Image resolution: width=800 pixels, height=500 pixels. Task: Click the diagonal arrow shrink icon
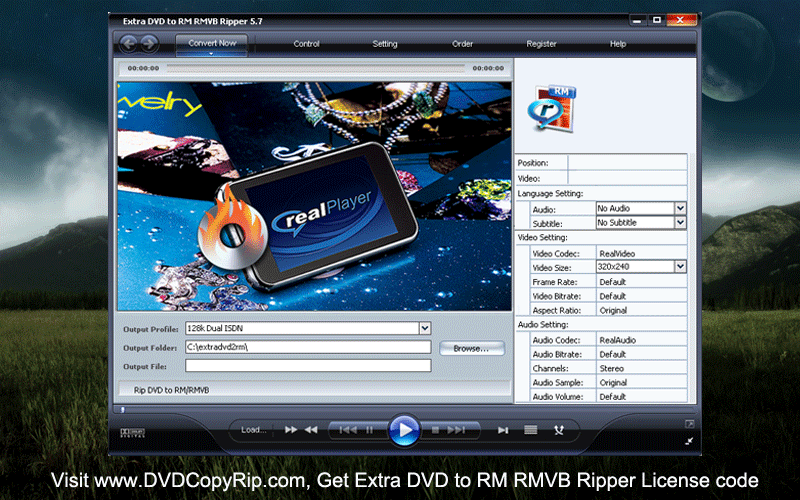click(x=689, y=441)
